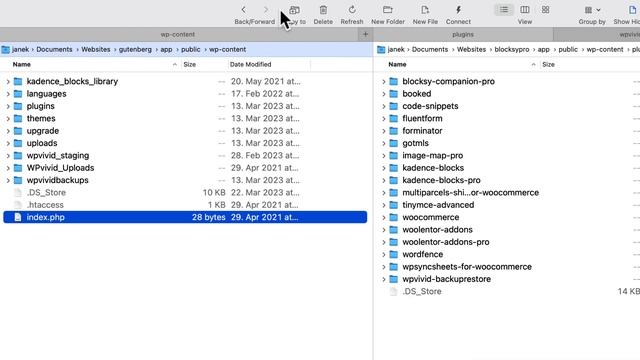Click the Copy to toolbar icon
Image resolution: width=640 pixels, height=360 pixels.
tap(295, 10)
